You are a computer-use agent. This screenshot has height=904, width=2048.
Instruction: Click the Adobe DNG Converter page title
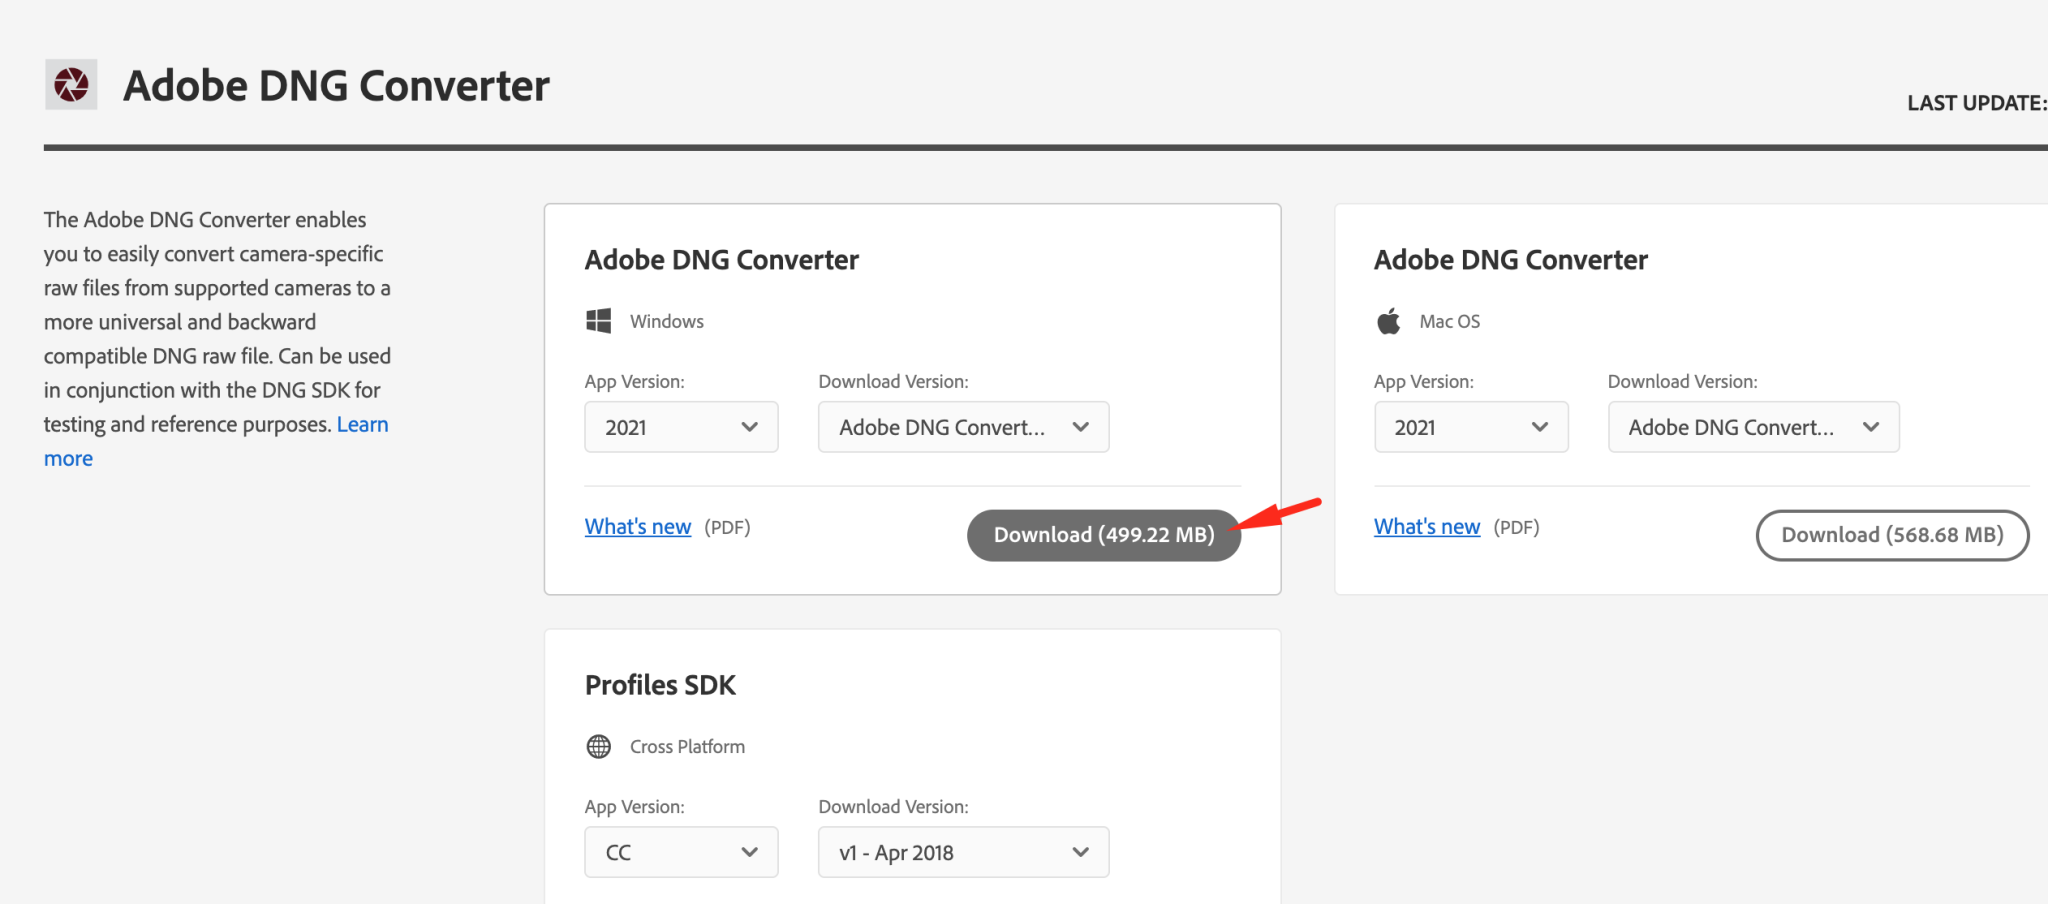[336, 86]
